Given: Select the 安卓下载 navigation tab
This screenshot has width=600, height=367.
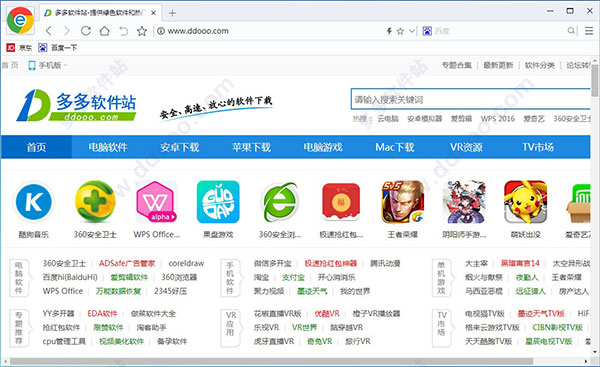Looking at the screenshot, I should (x=179, y=147).
